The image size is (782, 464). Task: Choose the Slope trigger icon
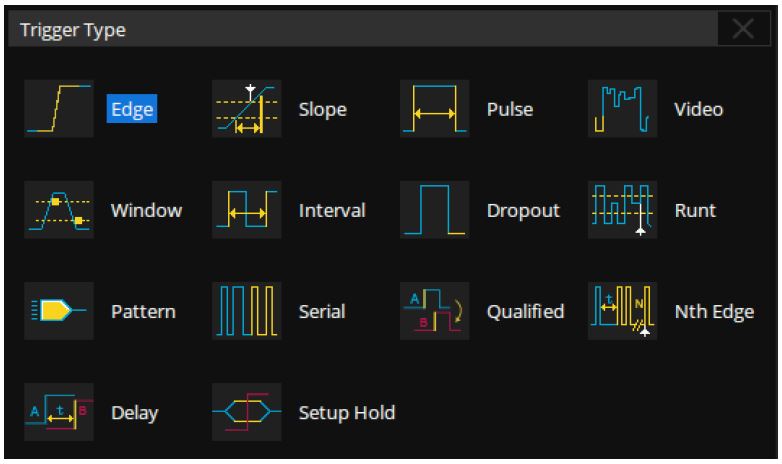tap(247, 109)
